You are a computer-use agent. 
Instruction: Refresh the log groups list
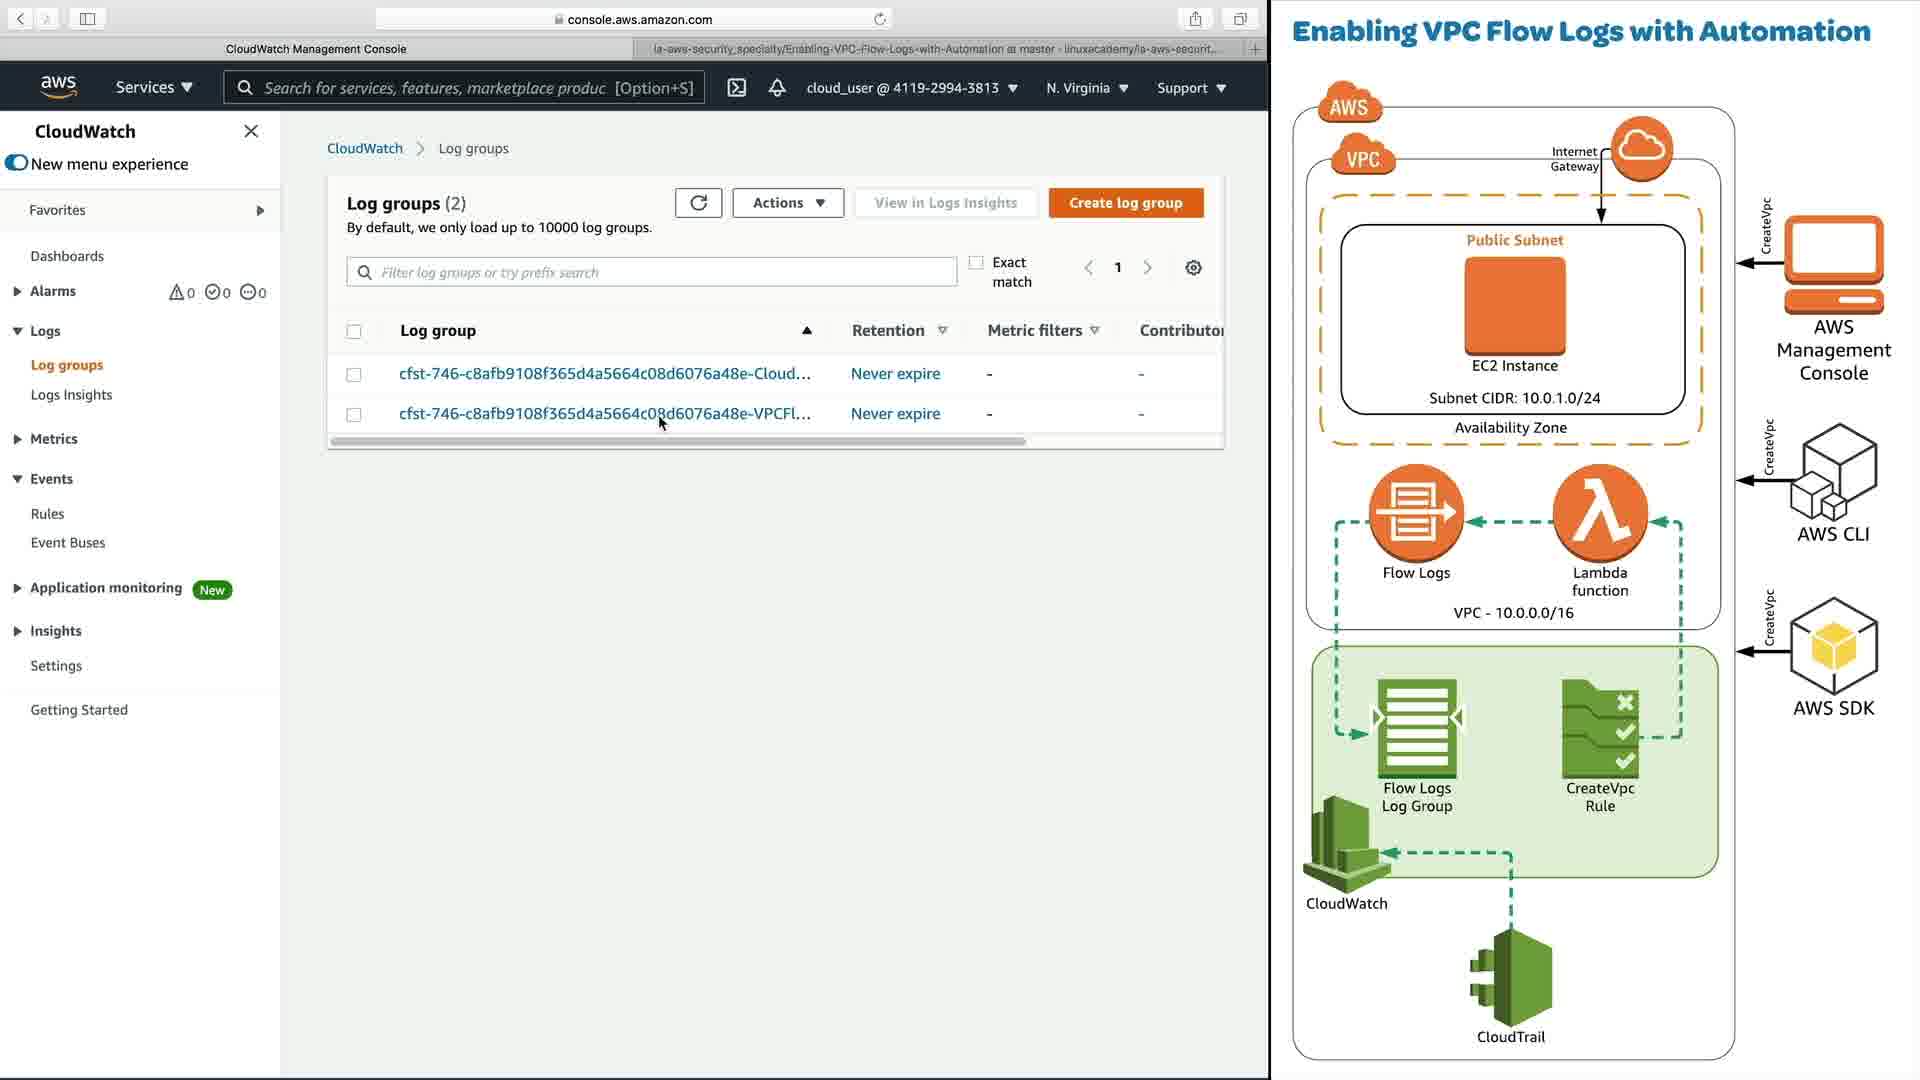(x=698, y=203)
